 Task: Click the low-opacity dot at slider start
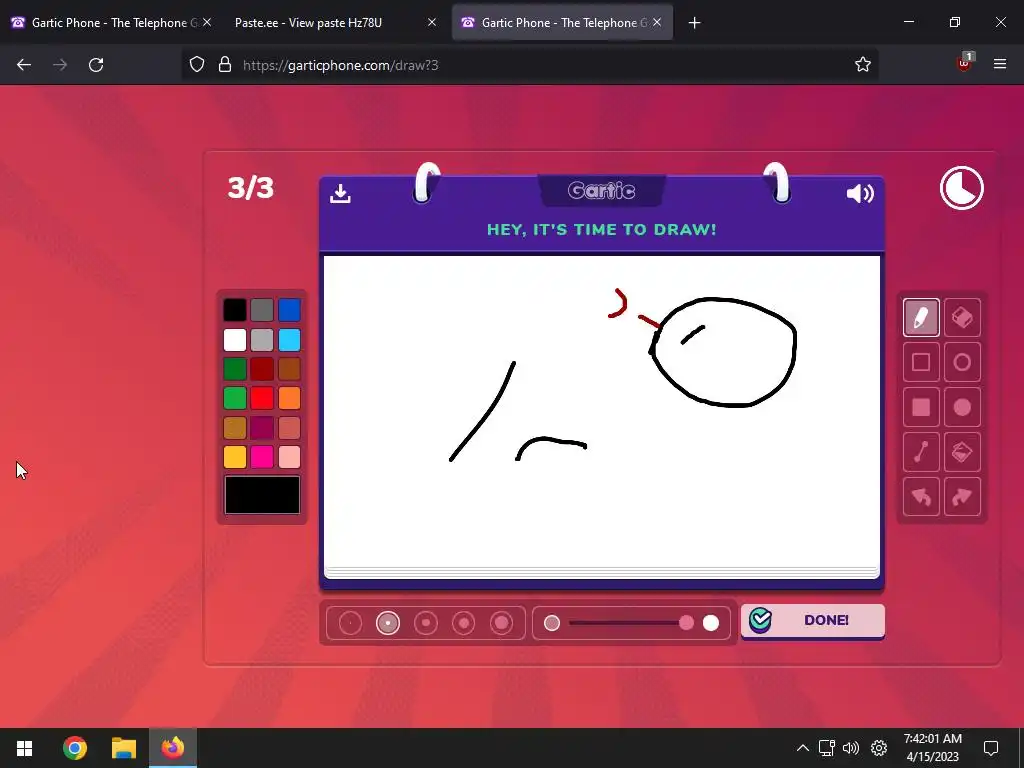tap(552, 623)
